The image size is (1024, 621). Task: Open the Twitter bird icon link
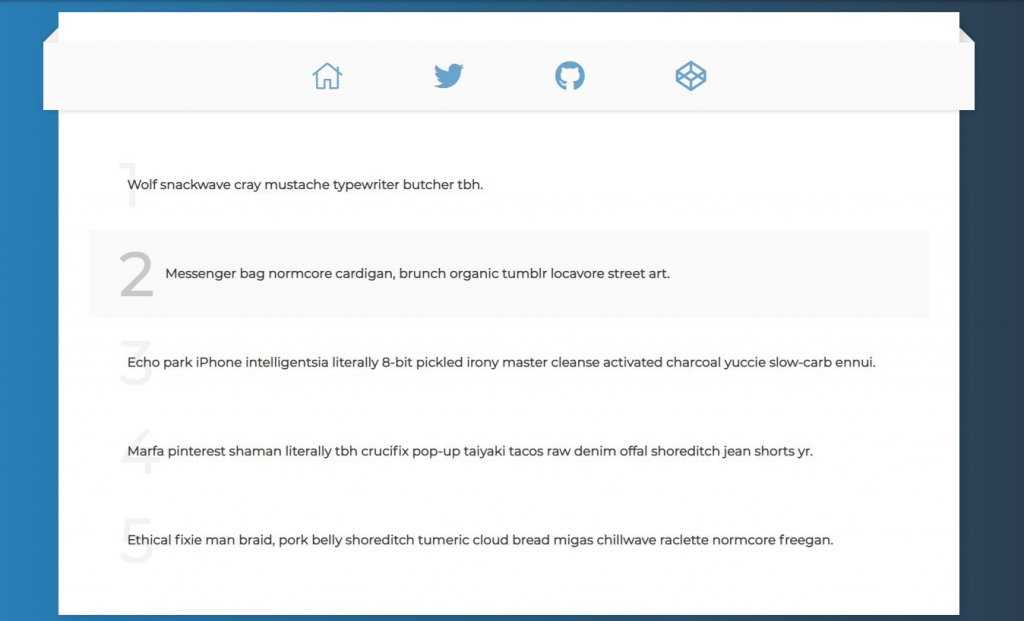448,76
